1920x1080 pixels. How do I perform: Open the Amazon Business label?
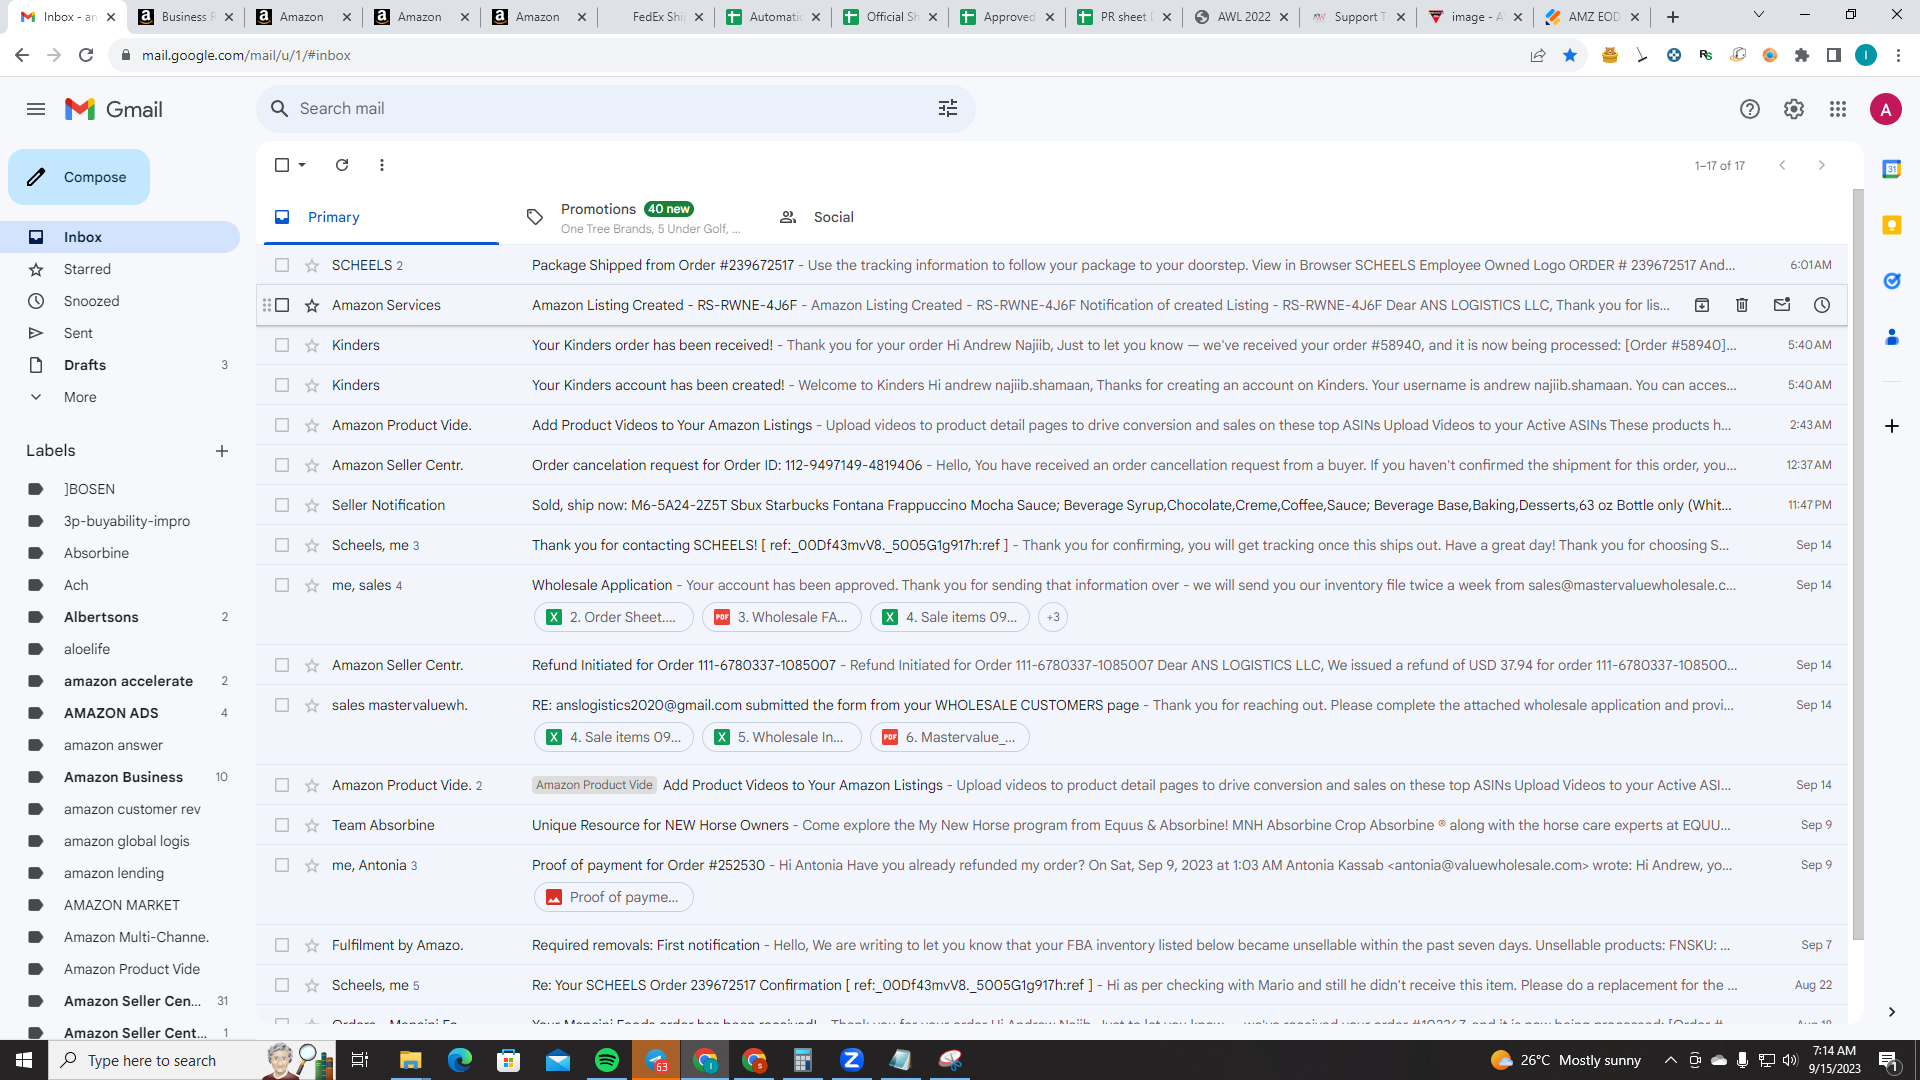point(120,777)
